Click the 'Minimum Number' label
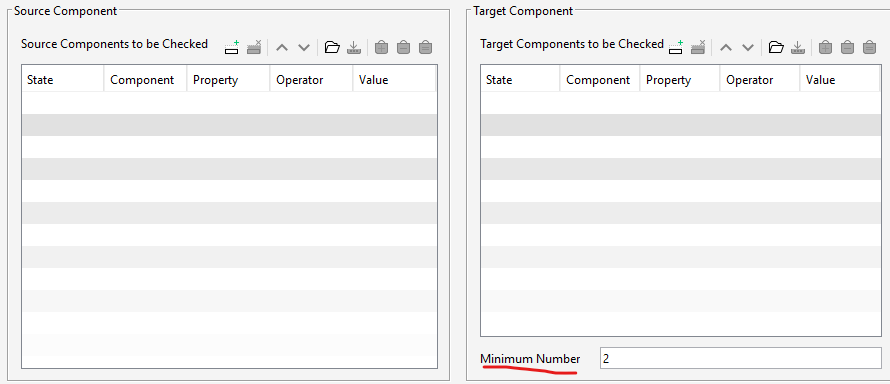Viewport: 890px width, 384px height. (x=530, y=358)
